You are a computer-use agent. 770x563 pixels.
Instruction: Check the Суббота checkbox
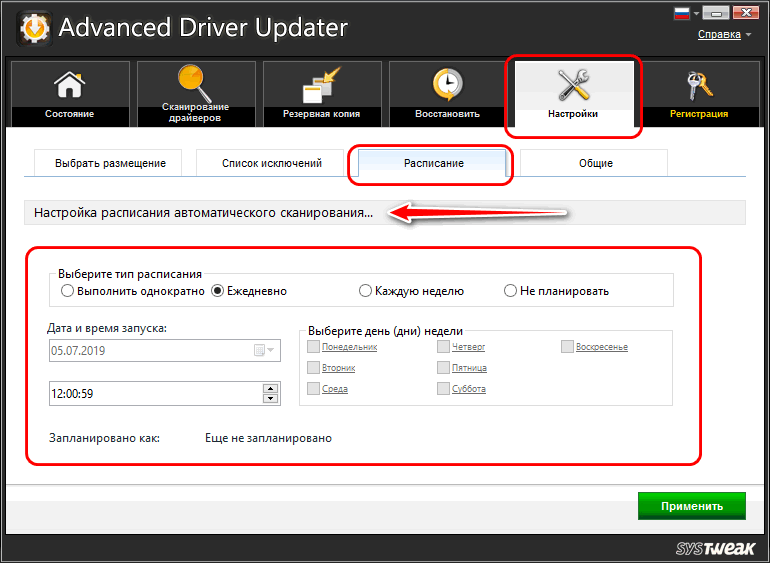443,389
